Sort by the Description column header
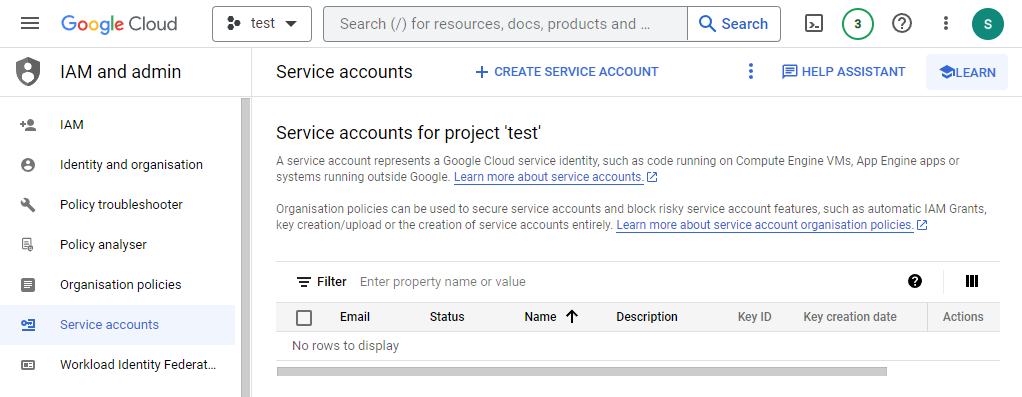 click(647, 317)
